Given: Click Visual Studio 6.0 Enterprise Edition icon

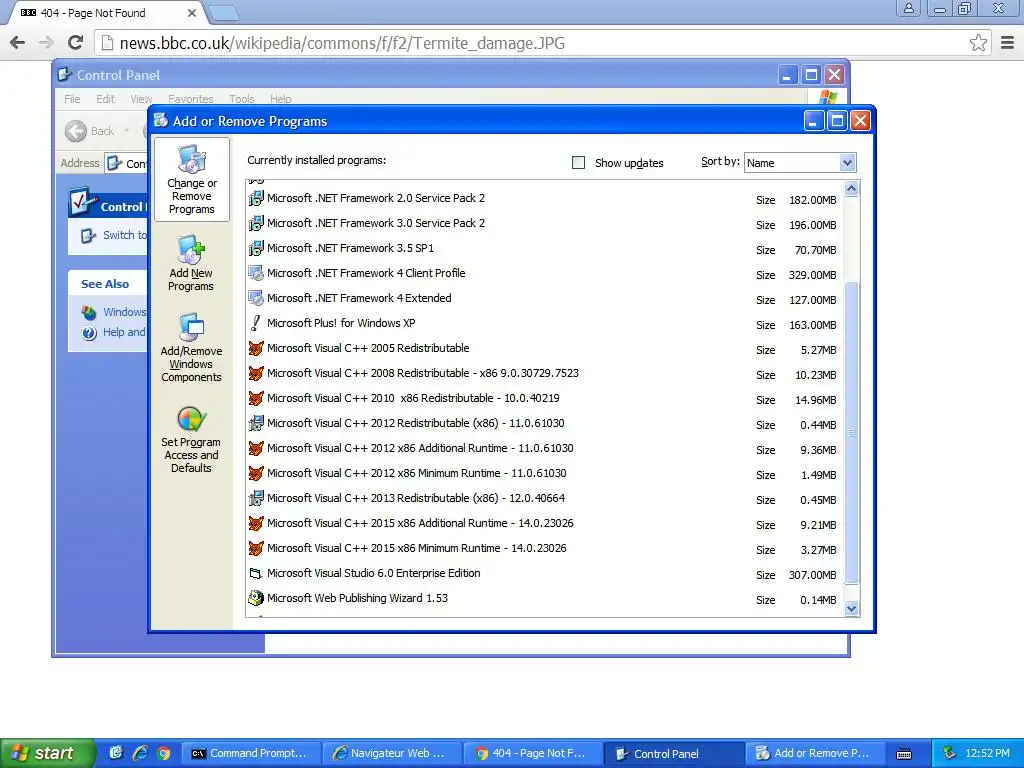Looking at the screenshot, I should click(256, 573).
